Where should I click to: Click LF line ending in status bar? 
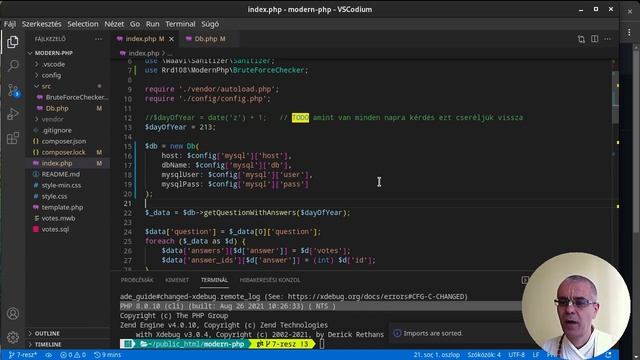click(536, 355)
